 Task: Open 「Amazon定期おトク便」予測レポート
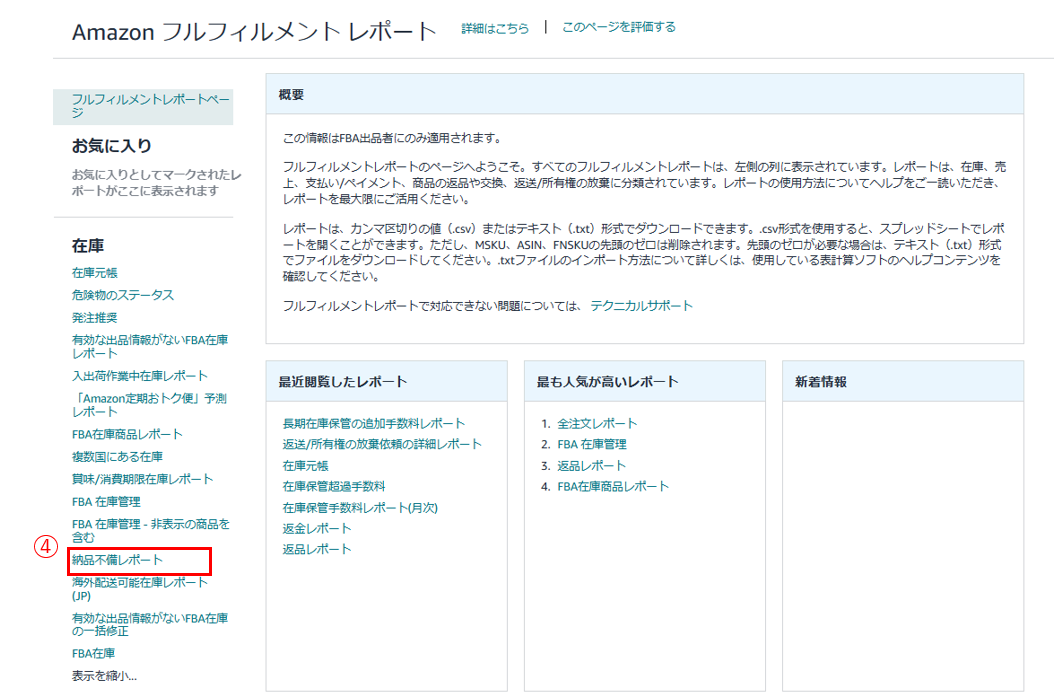(x=149, y=405)
